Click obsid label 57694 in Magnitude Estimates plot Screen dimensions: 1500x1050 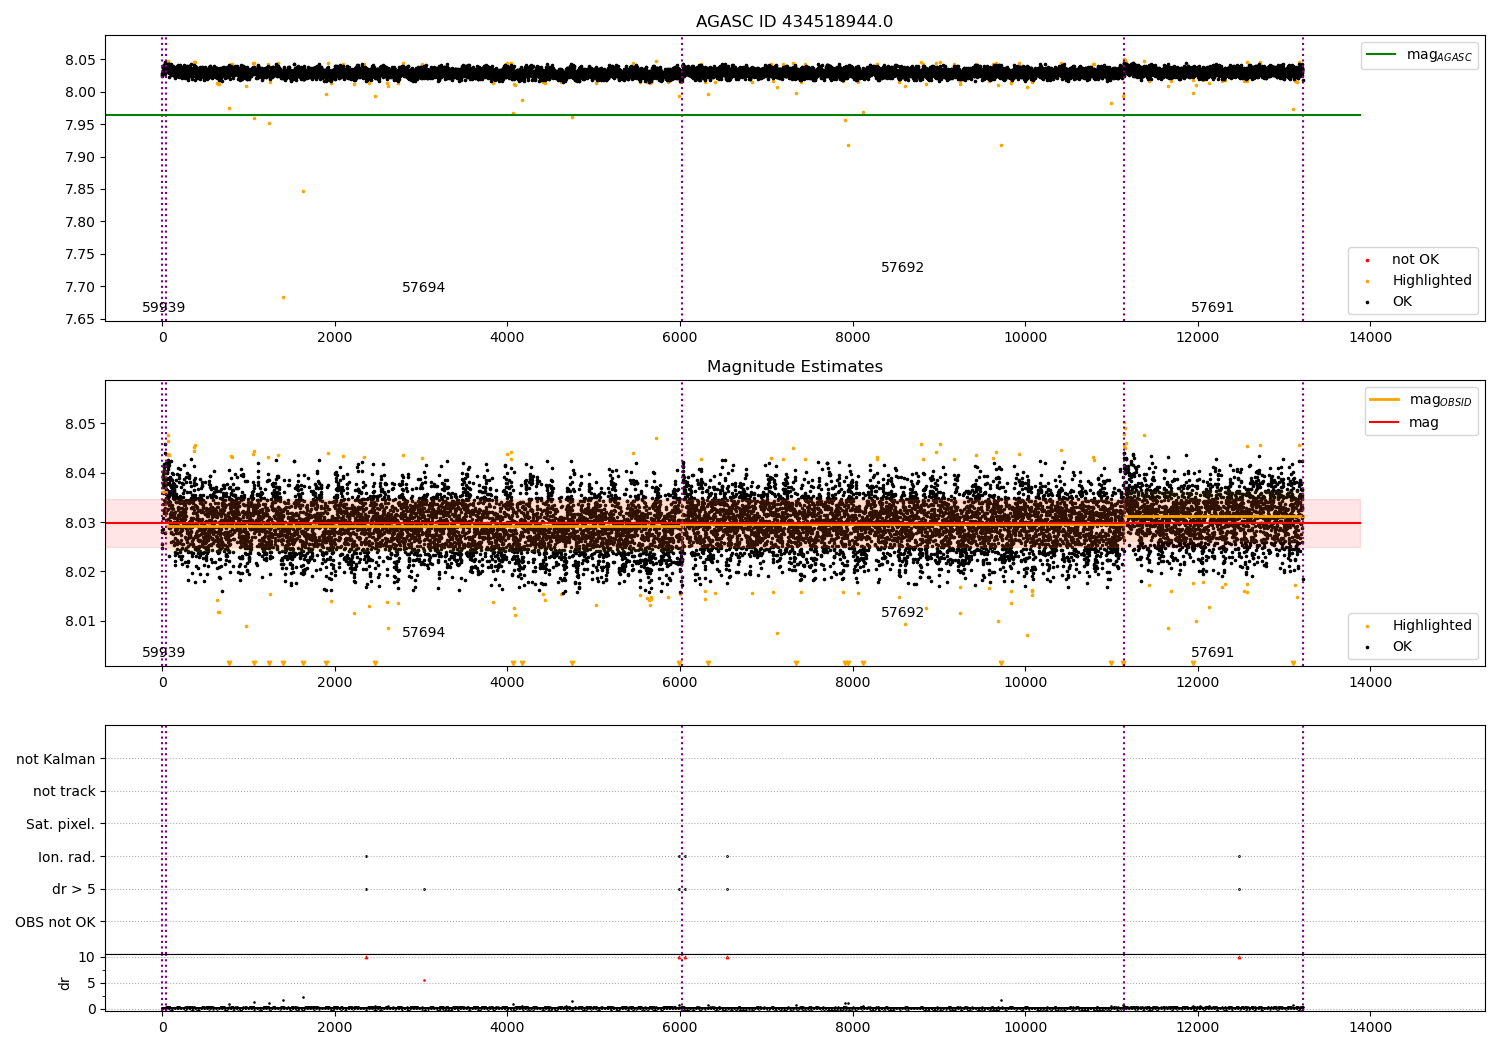pyautogui.click(x=423, y=633)
